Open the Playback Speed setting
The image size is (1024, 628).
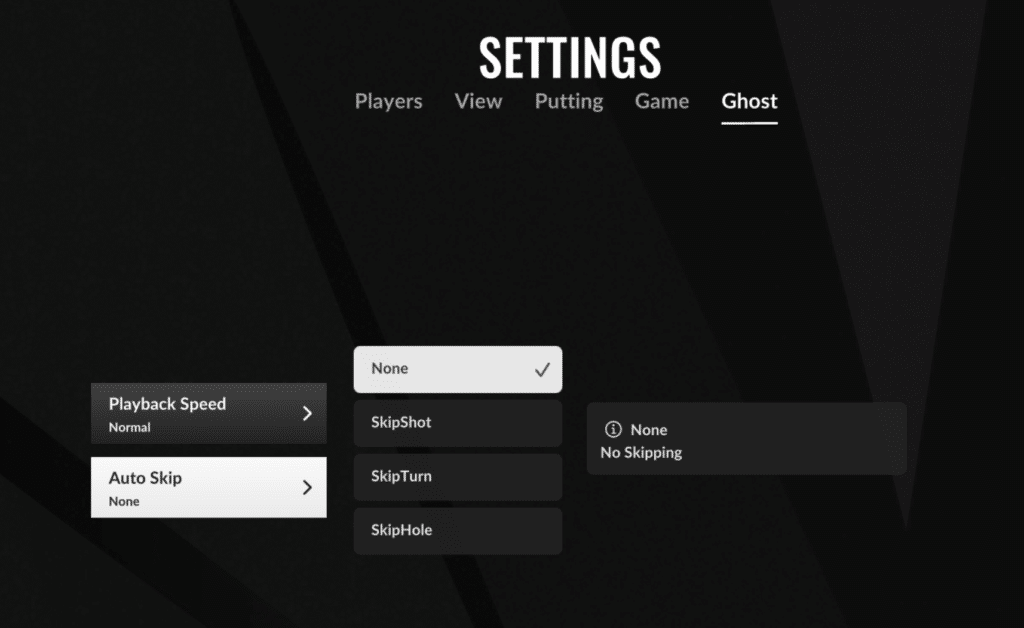coord(208,413)
